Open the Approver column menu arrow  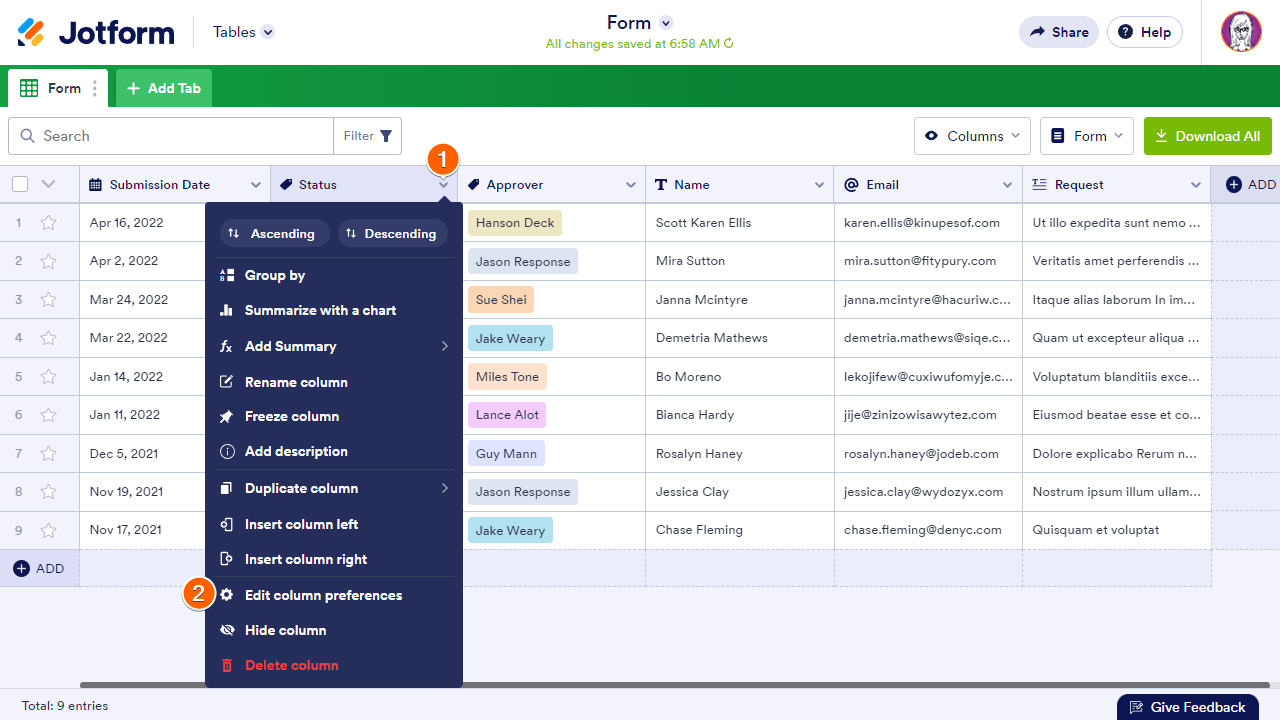pos(631,185)
